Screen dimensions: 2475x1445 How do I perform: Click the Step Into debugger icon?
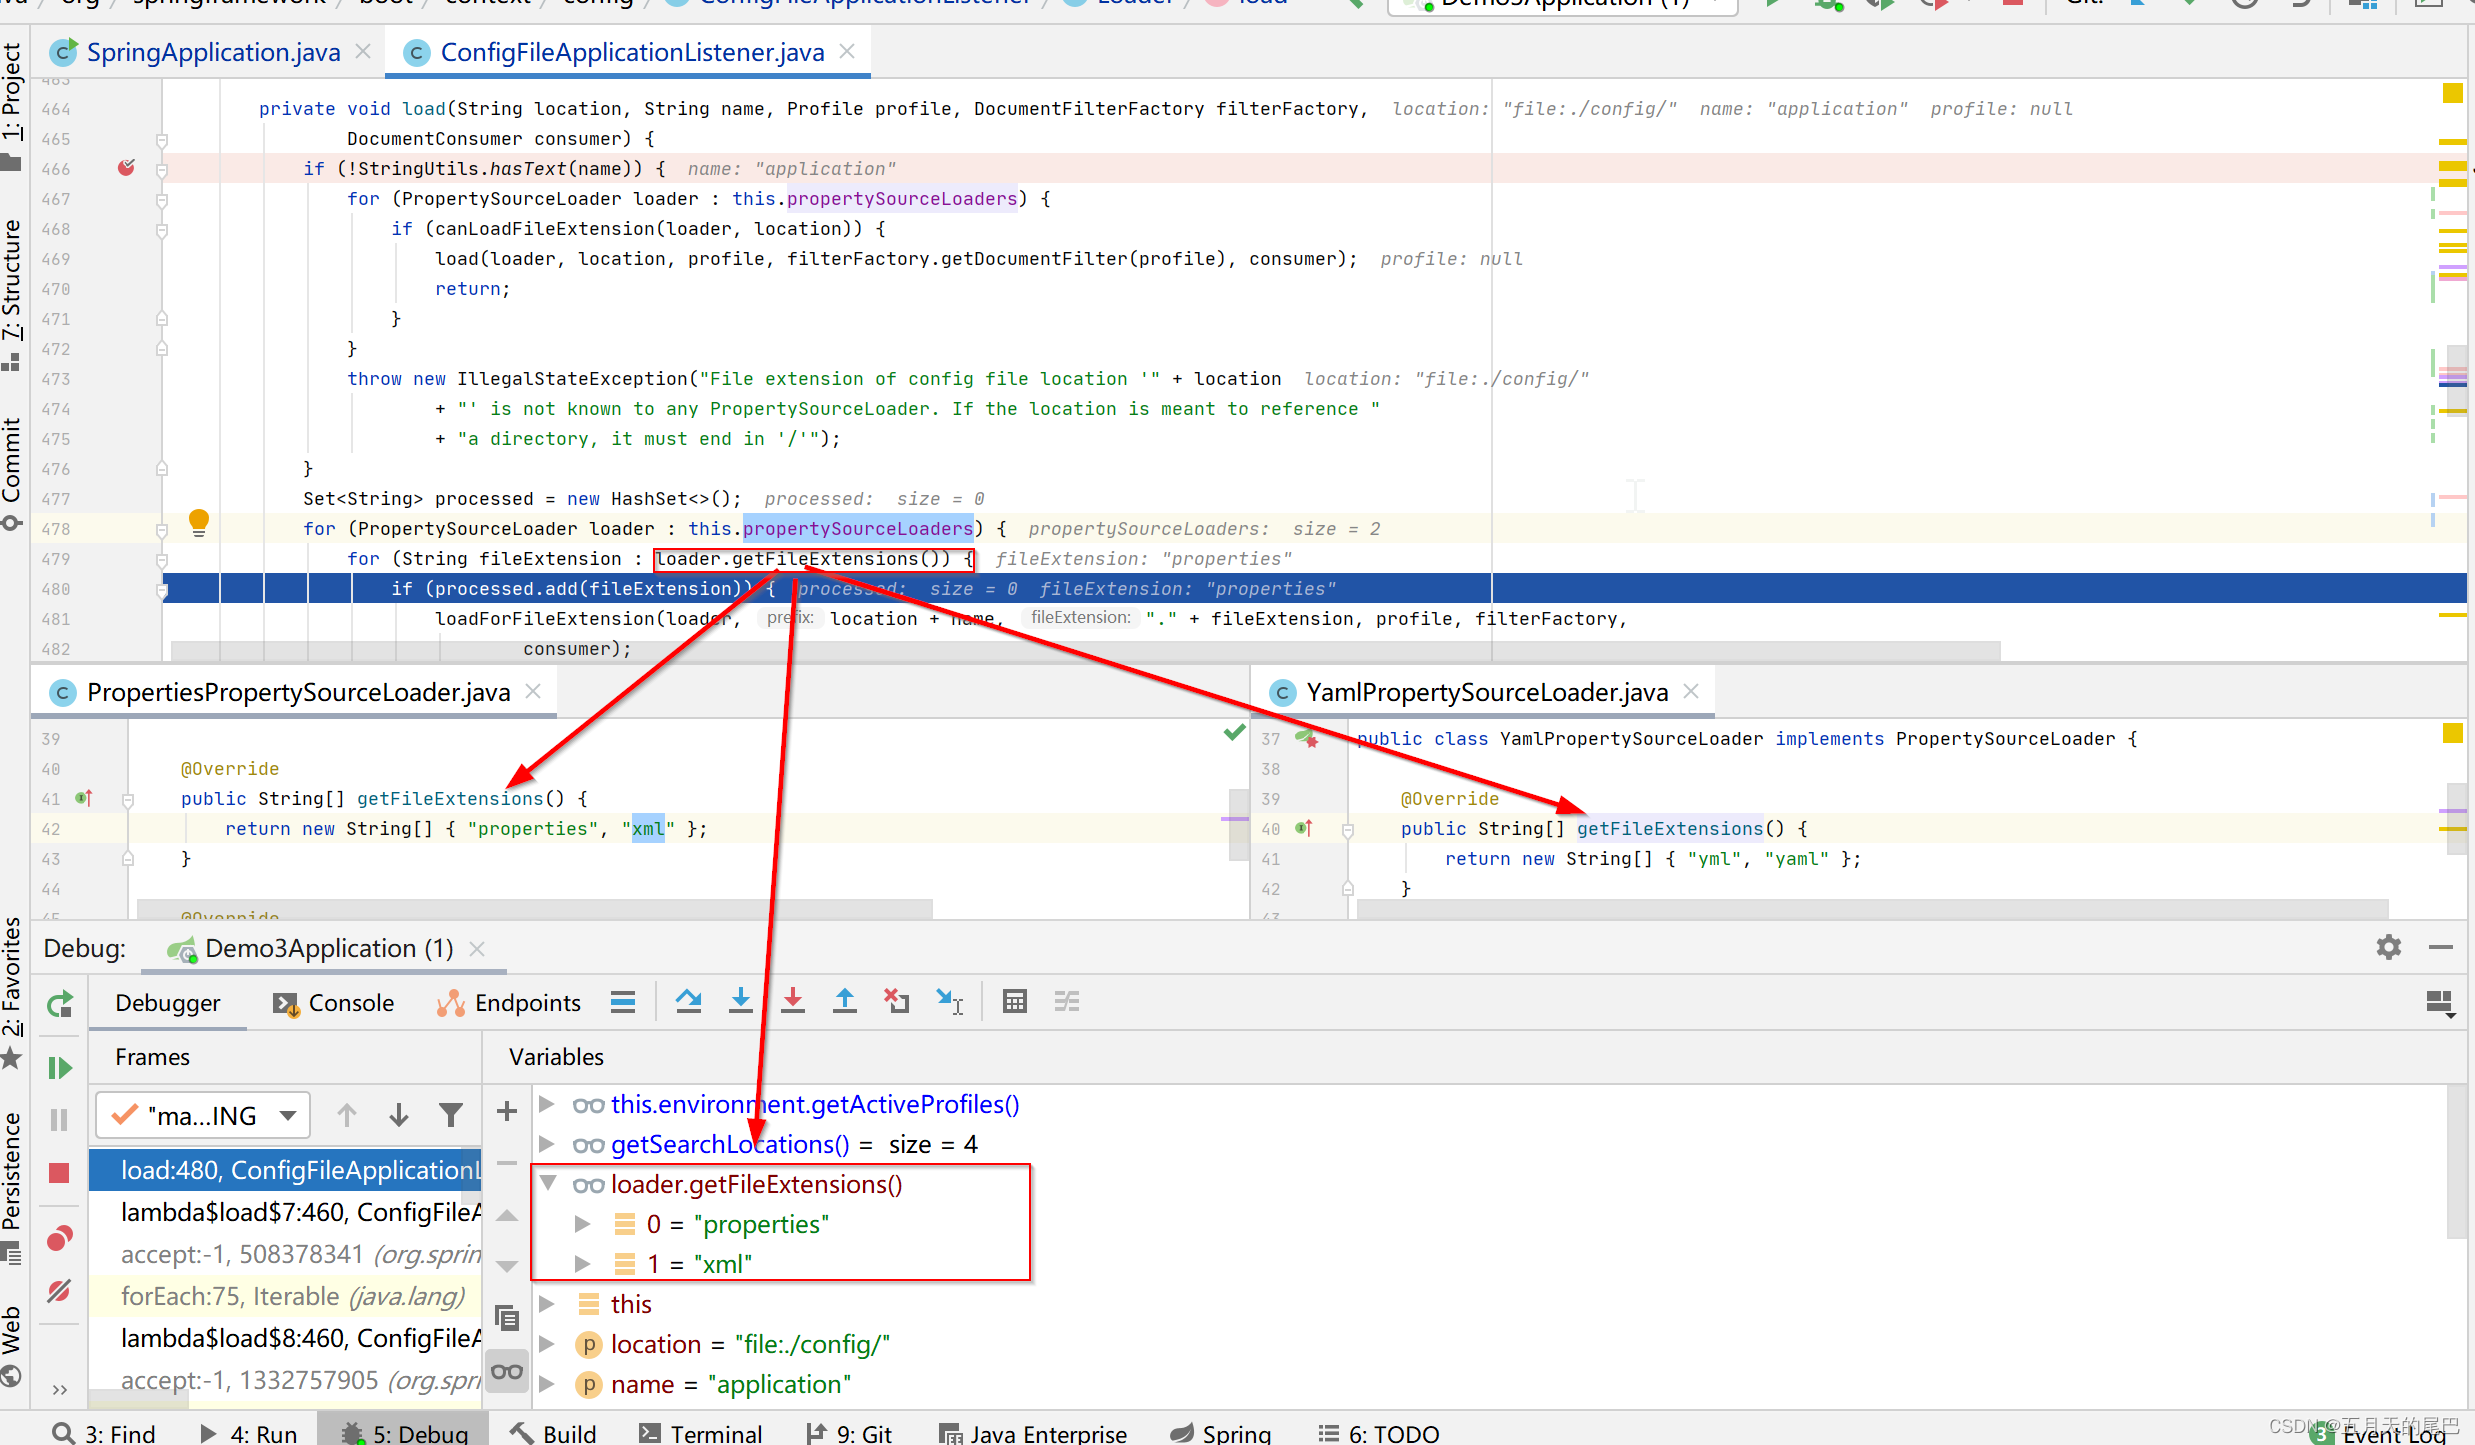[x=740, y=1001]
